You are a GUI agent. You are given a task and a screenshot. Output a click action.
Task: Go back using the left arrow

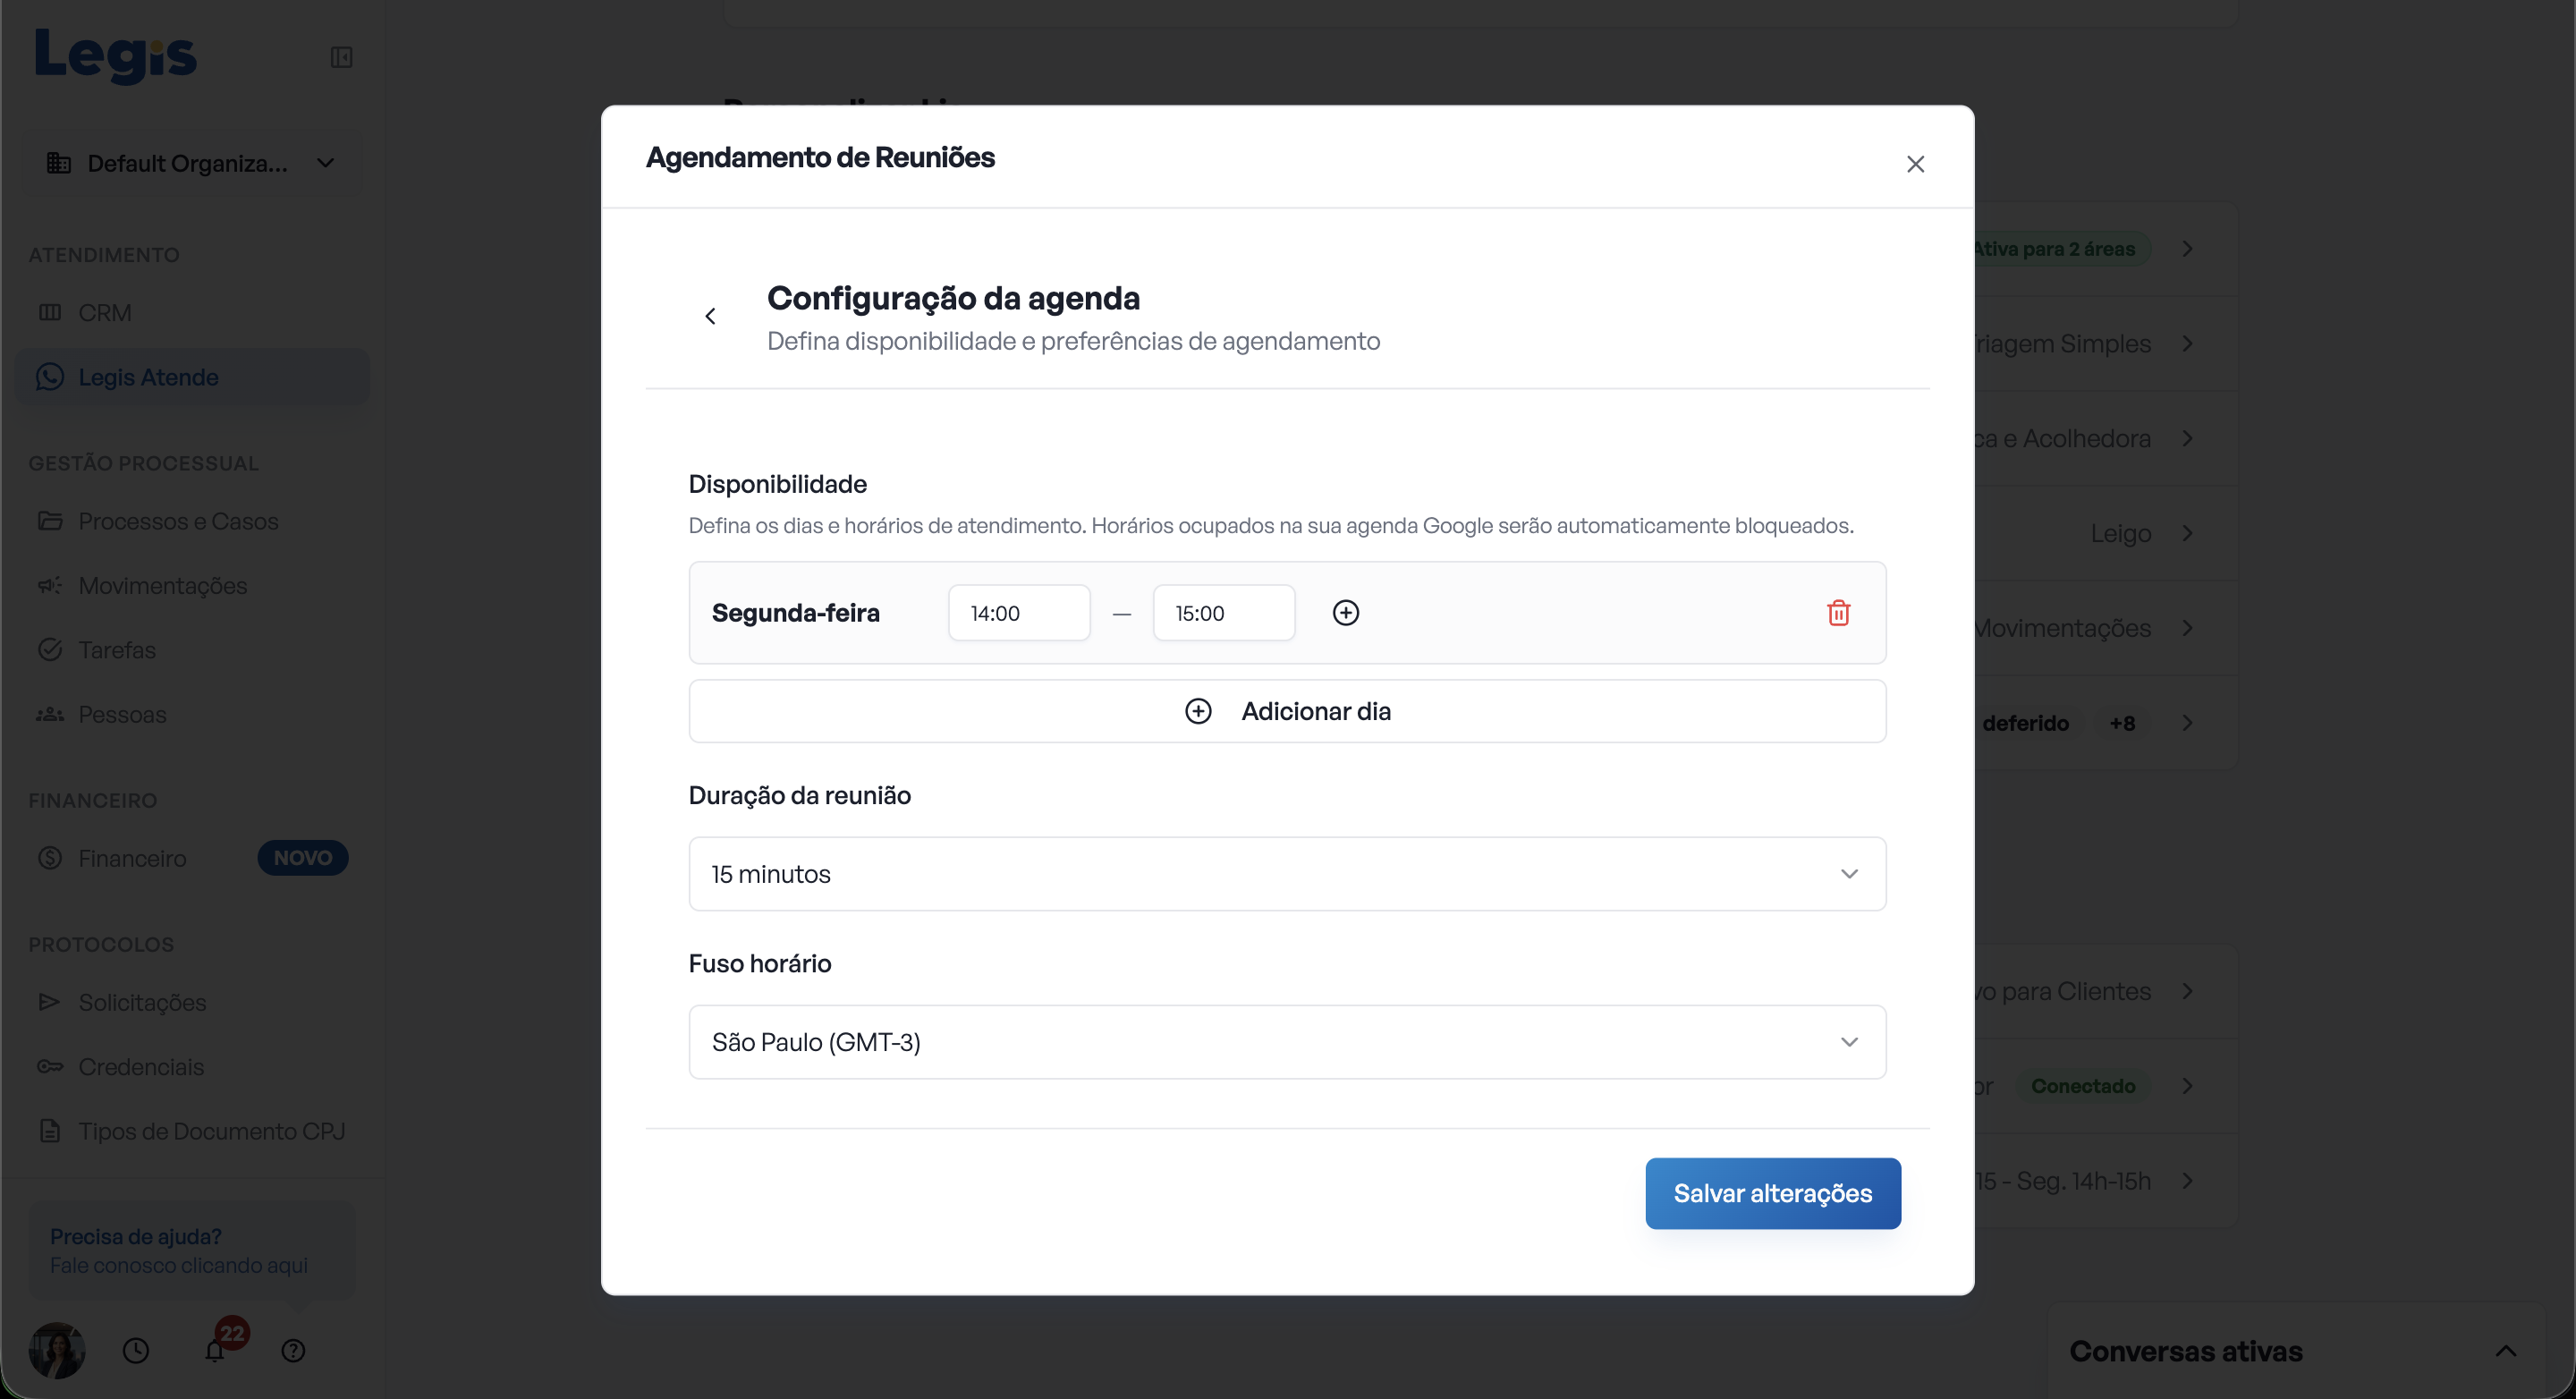click(710, 316)
